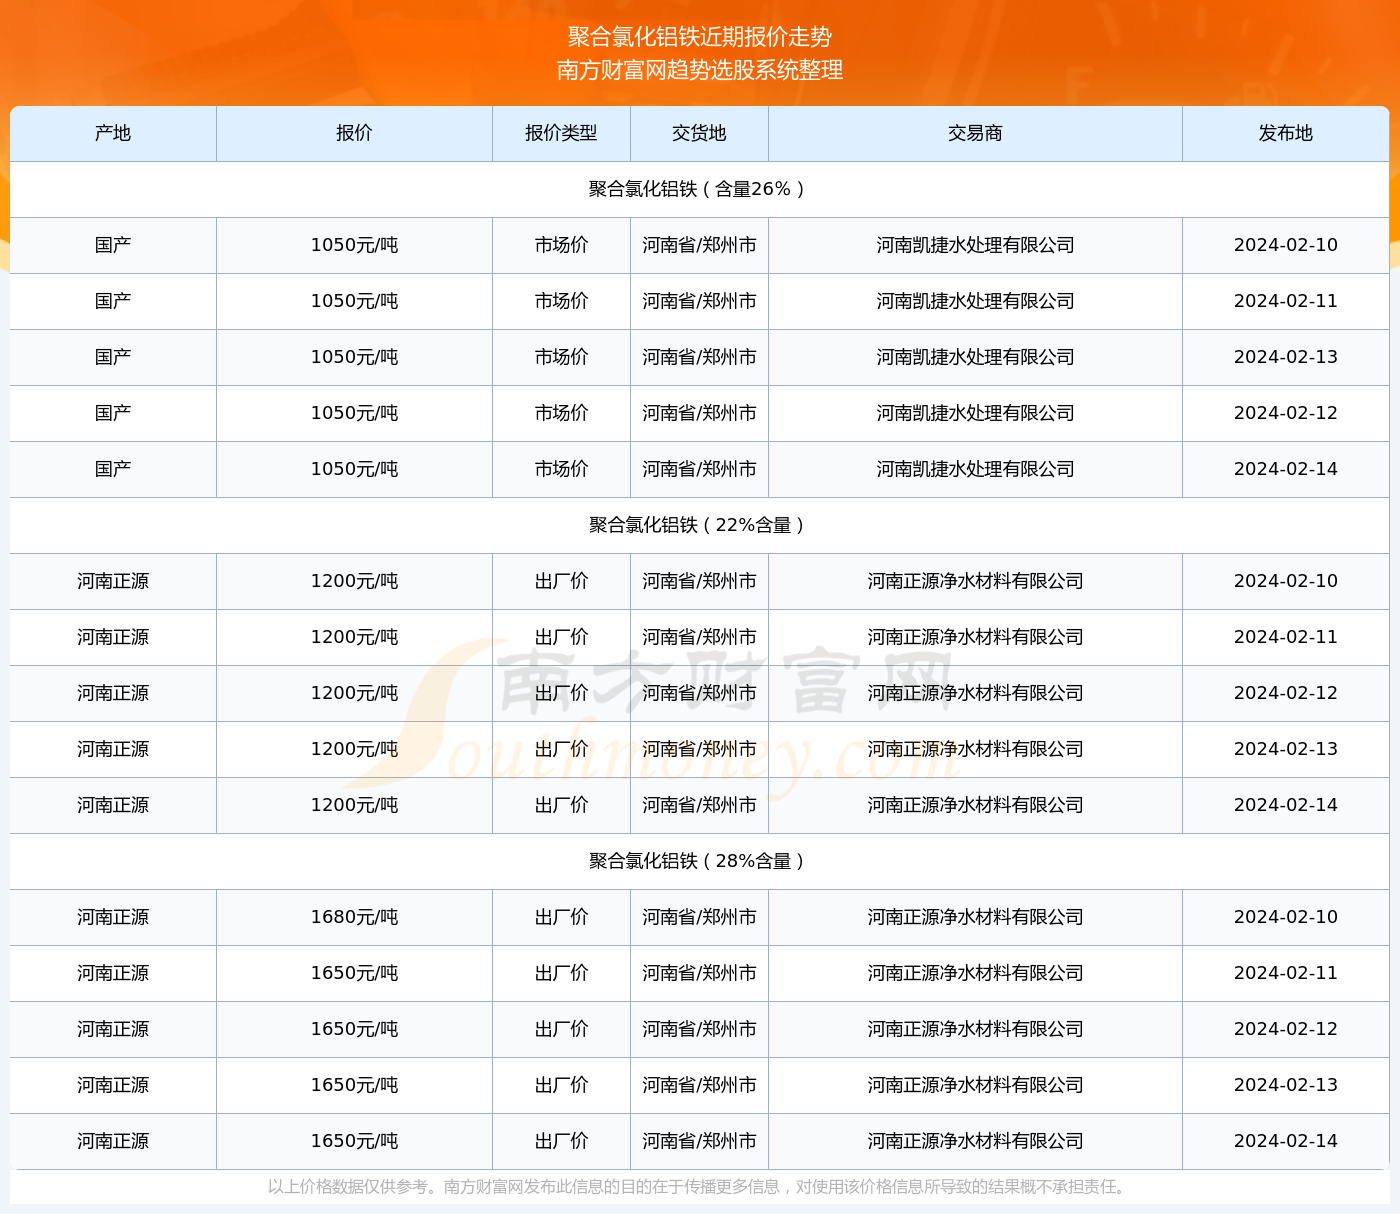Click the date 2024-02-13 in the 1650元/吨 row
The height and width of the screenshot is (1214, 1400).
click(x=1286, y=1085)
